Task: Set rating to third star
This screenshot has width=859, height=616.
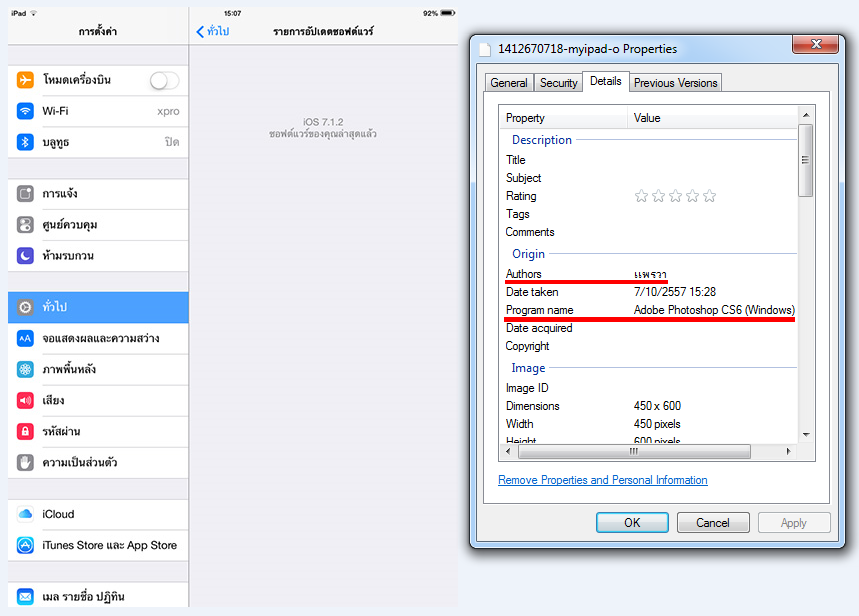Action: tap(675, 196)
